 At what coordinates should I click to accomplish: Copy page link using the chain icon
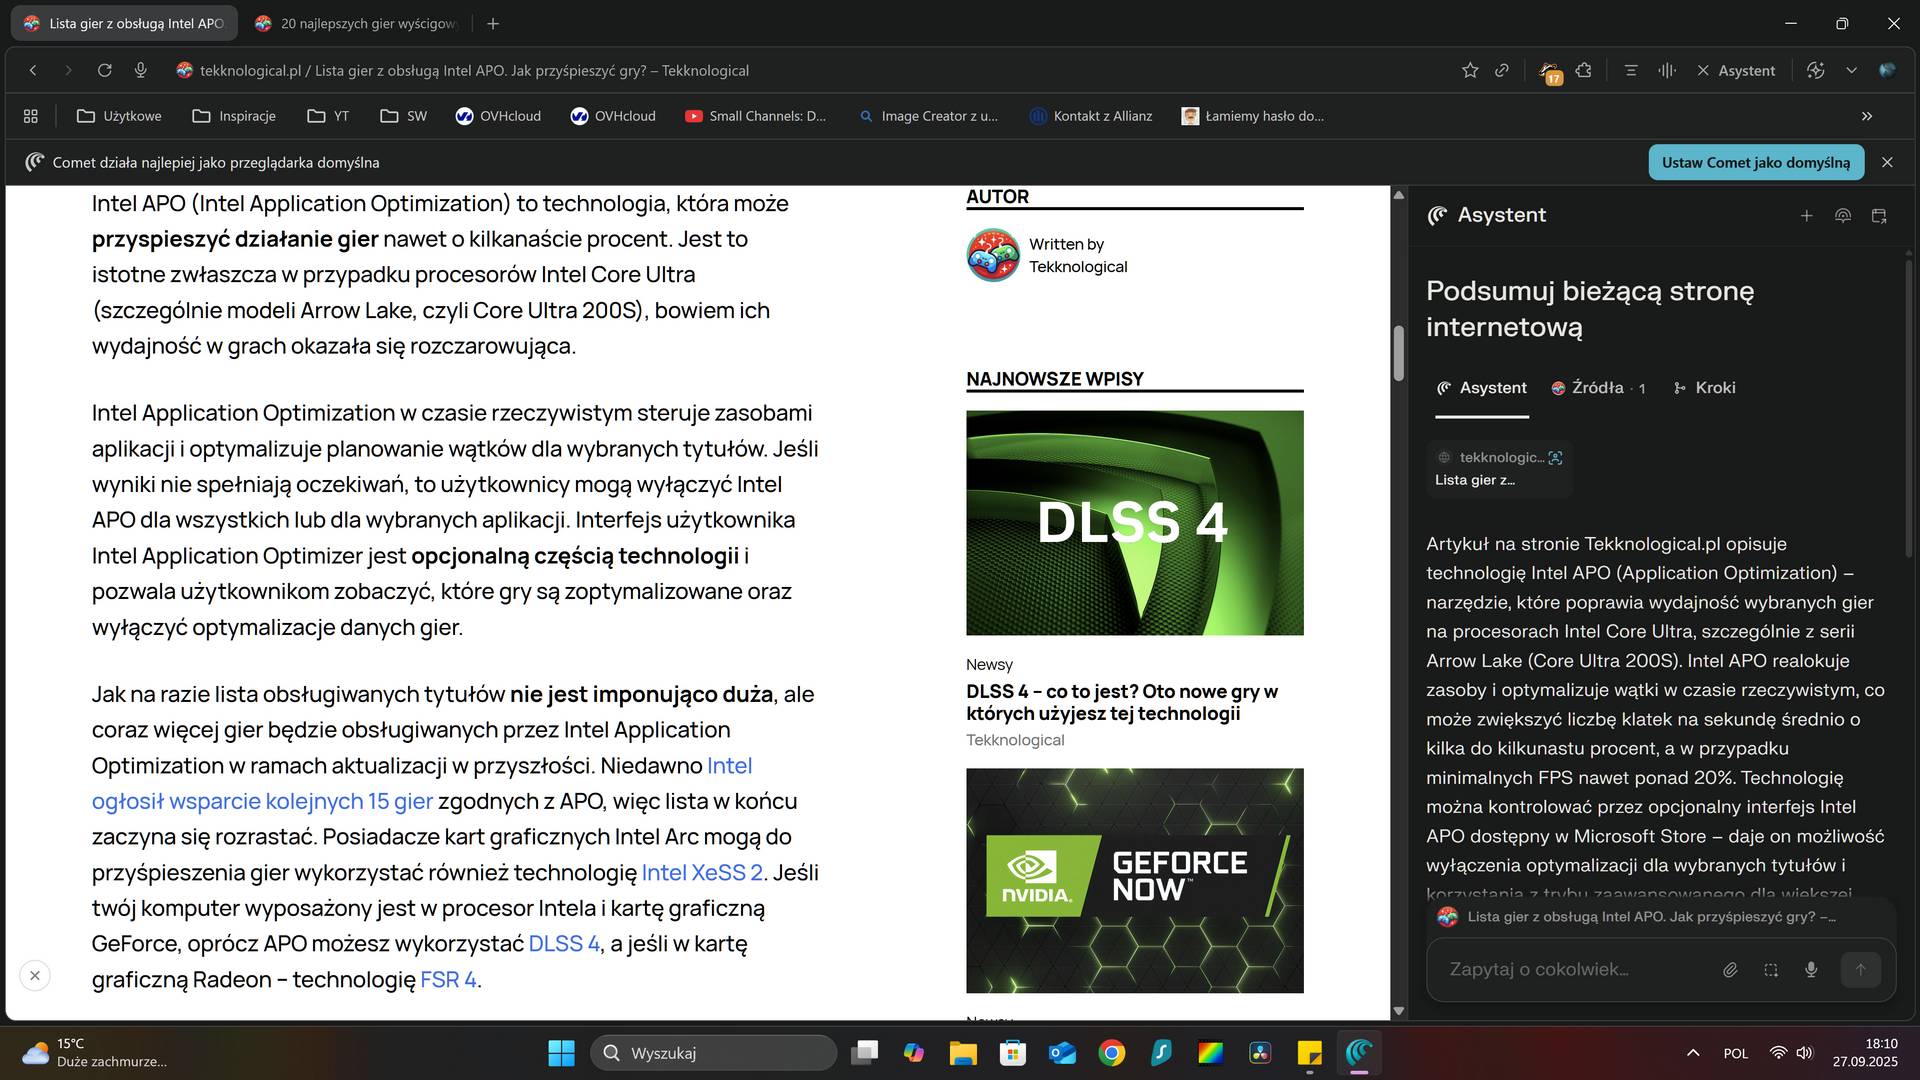tap(1502, 71)
